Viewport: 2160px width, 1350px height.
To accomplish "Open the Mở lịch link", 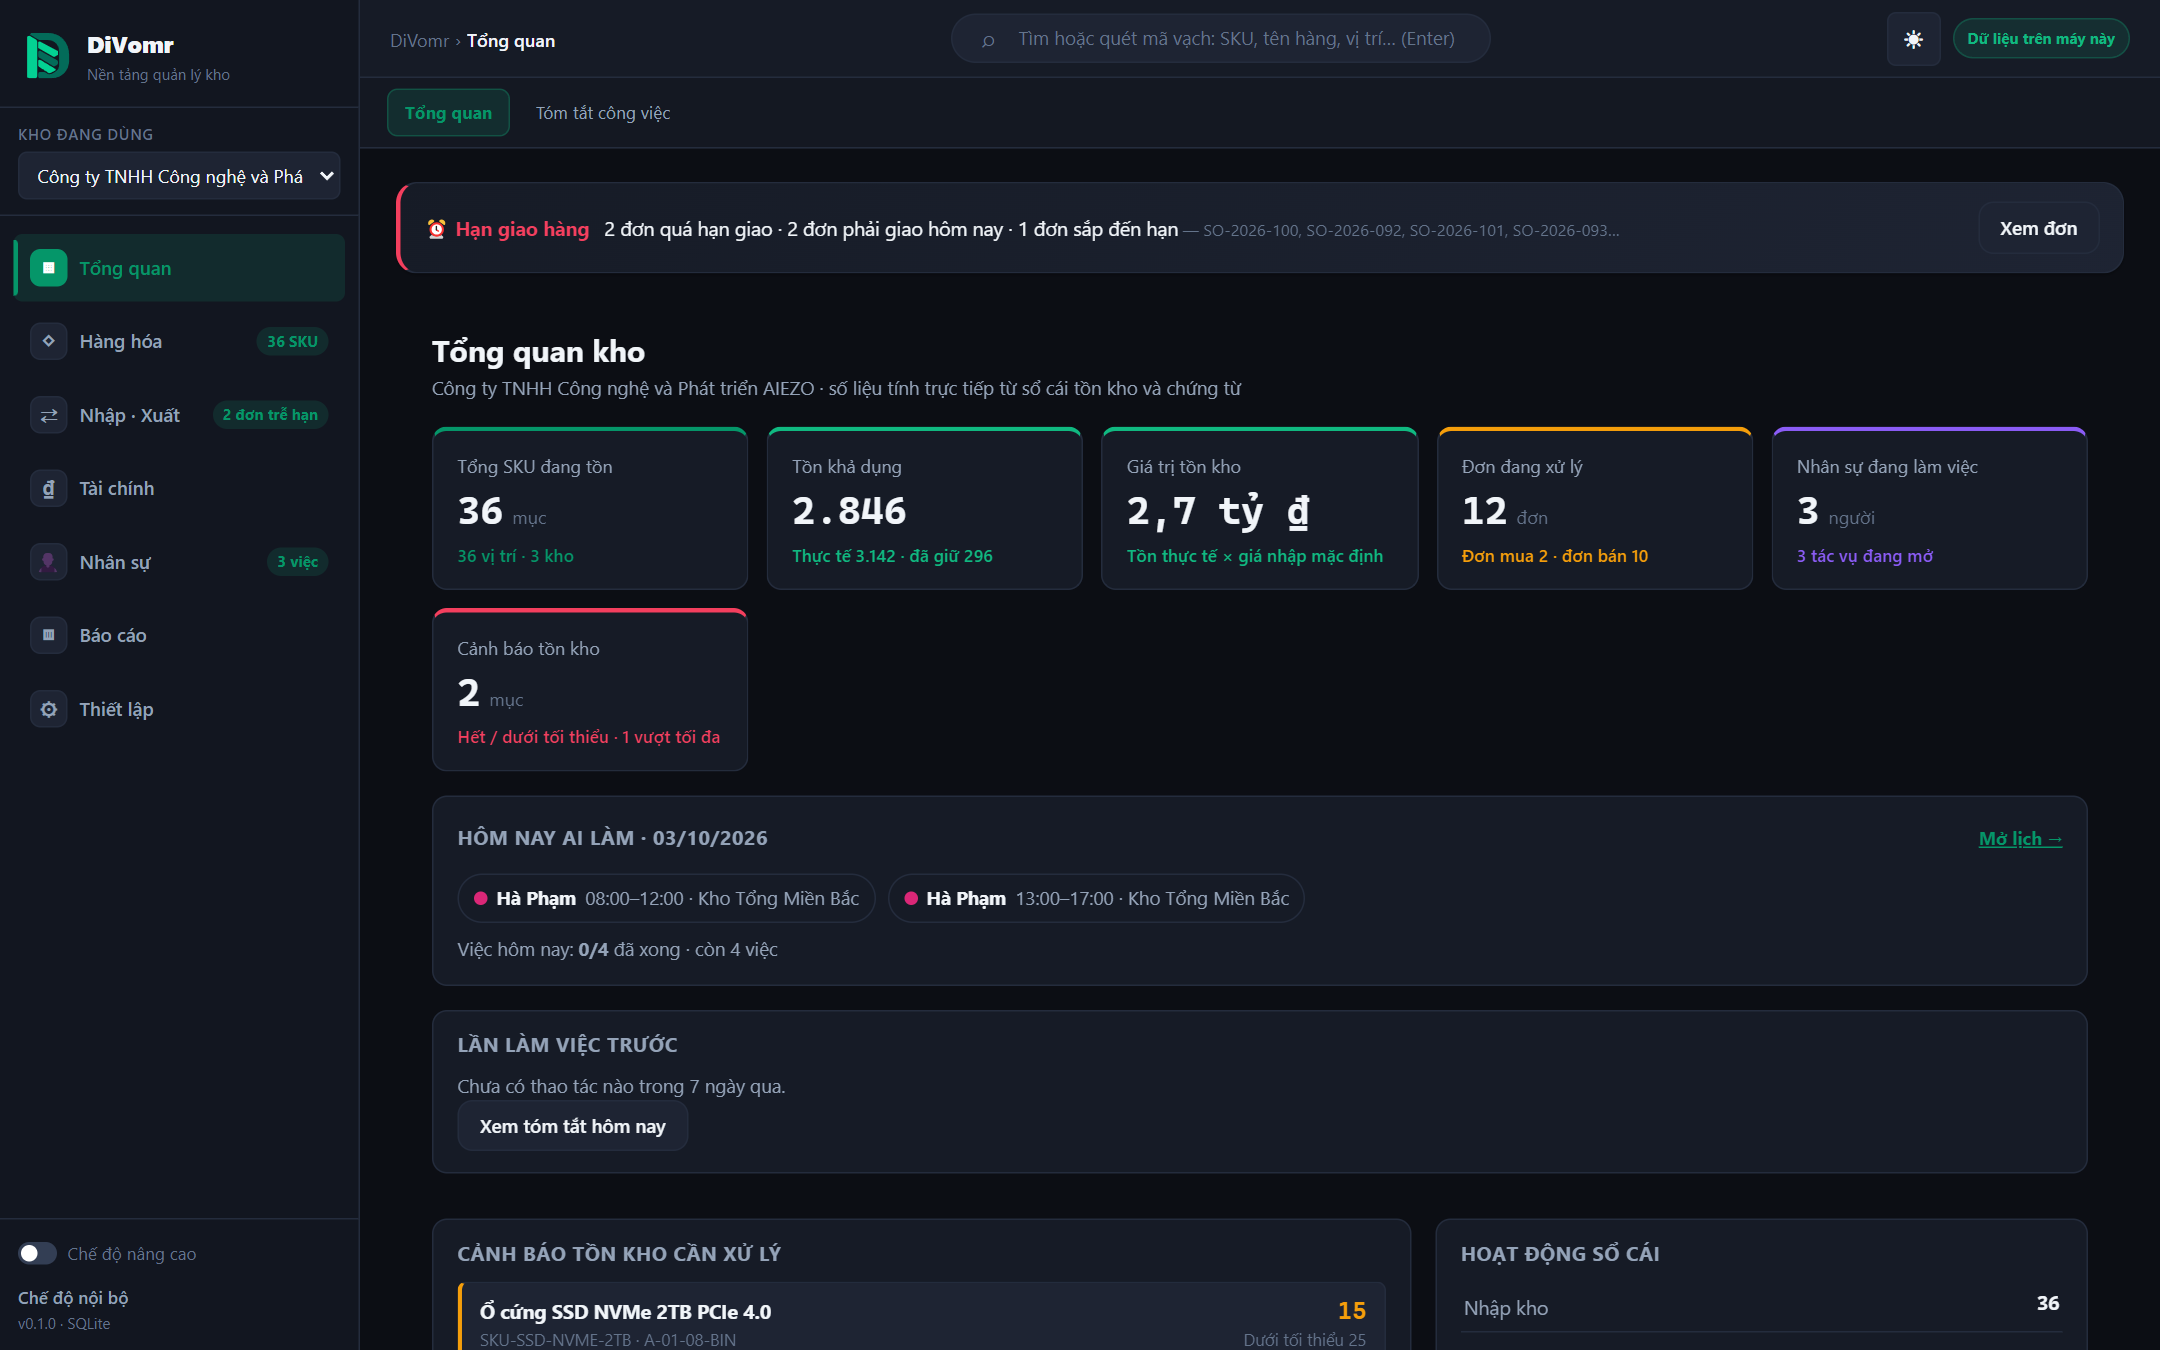I will point(2020,838).
